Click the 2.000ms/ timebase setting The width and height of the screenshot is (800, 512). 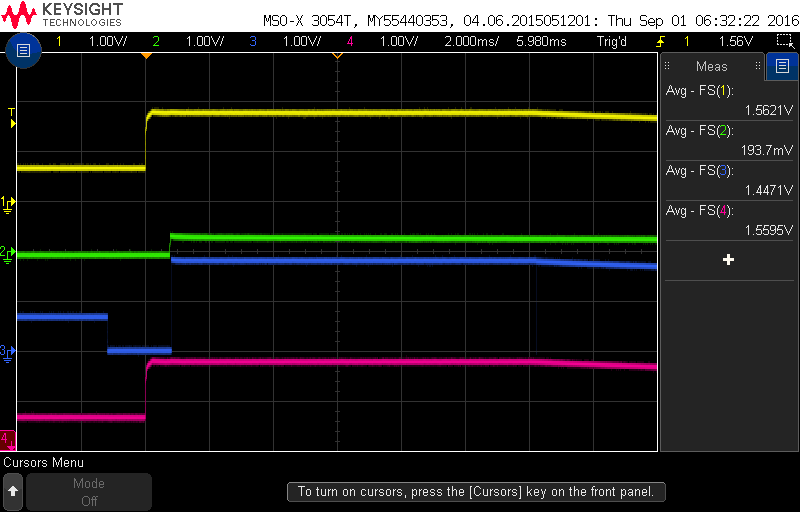click(x=471, y=41)
